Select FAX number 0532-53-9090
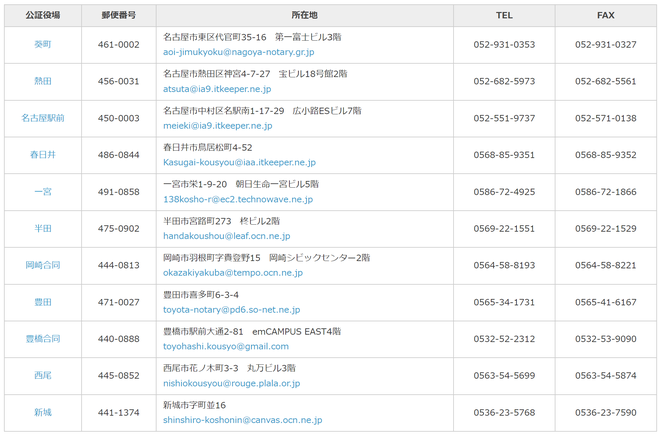 coord(606,339)
